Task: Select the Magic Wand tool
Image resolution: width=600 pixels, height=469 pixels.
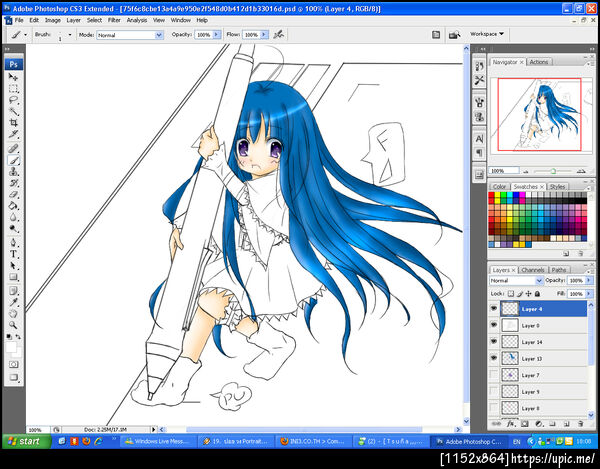Action: coord(13,111)
